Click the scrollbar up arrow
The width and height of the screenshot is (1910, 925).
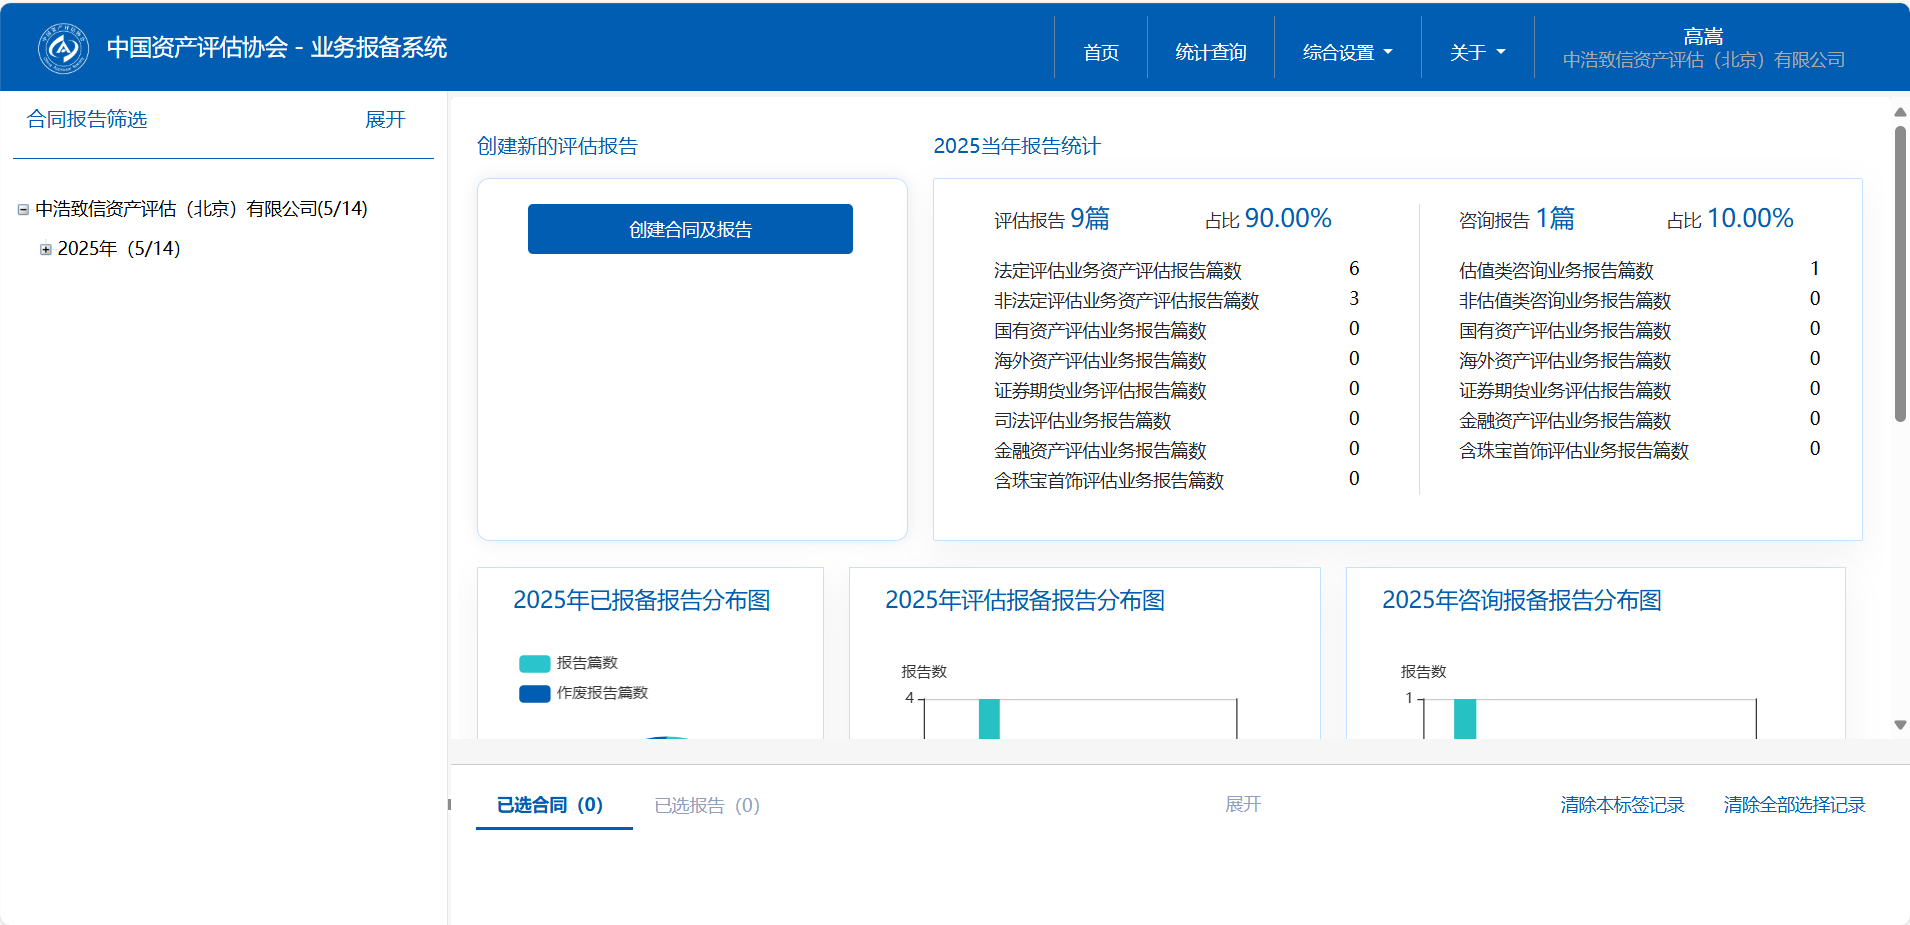(x=1900, y=112)
